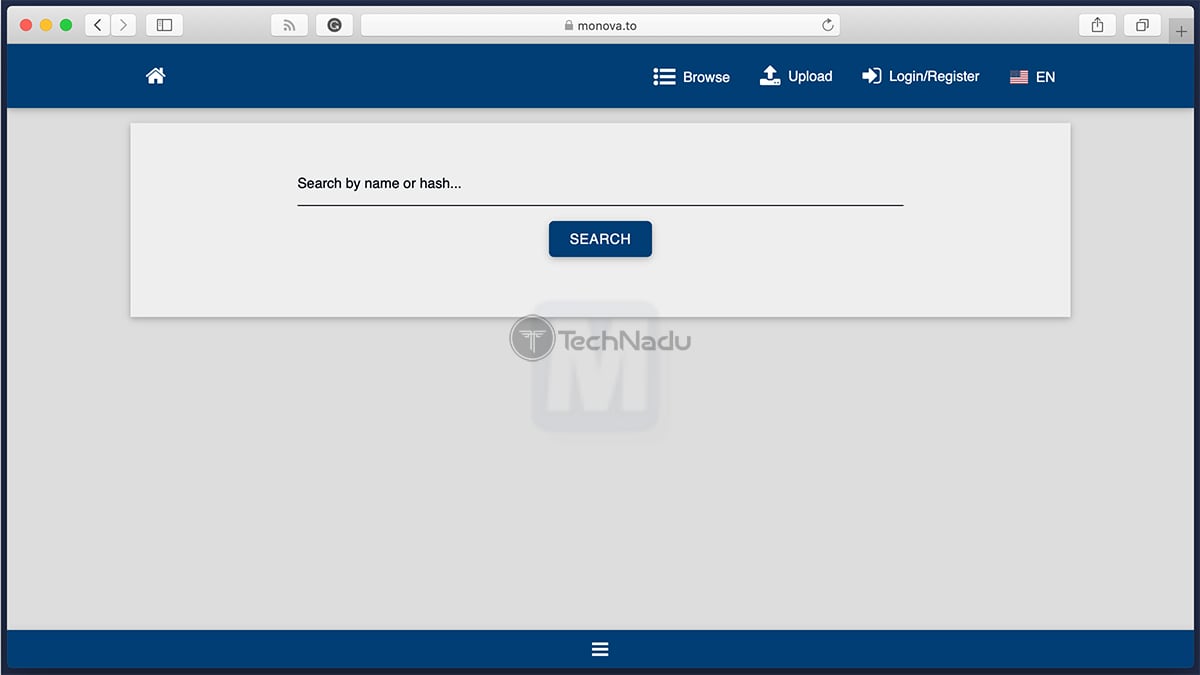Change language with the EN flag
Screen dimensions: 1200x675
click(x=1032, y=77)
